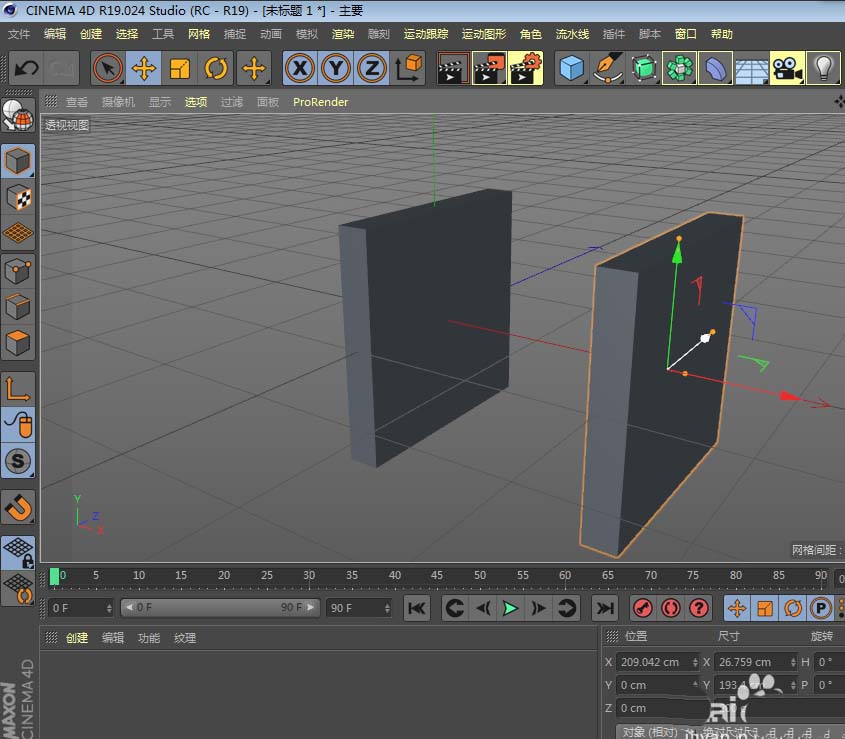The width and height of the screenshot is (845, 739).
Task: Open the Cube primitive tool
Action: 573,68
